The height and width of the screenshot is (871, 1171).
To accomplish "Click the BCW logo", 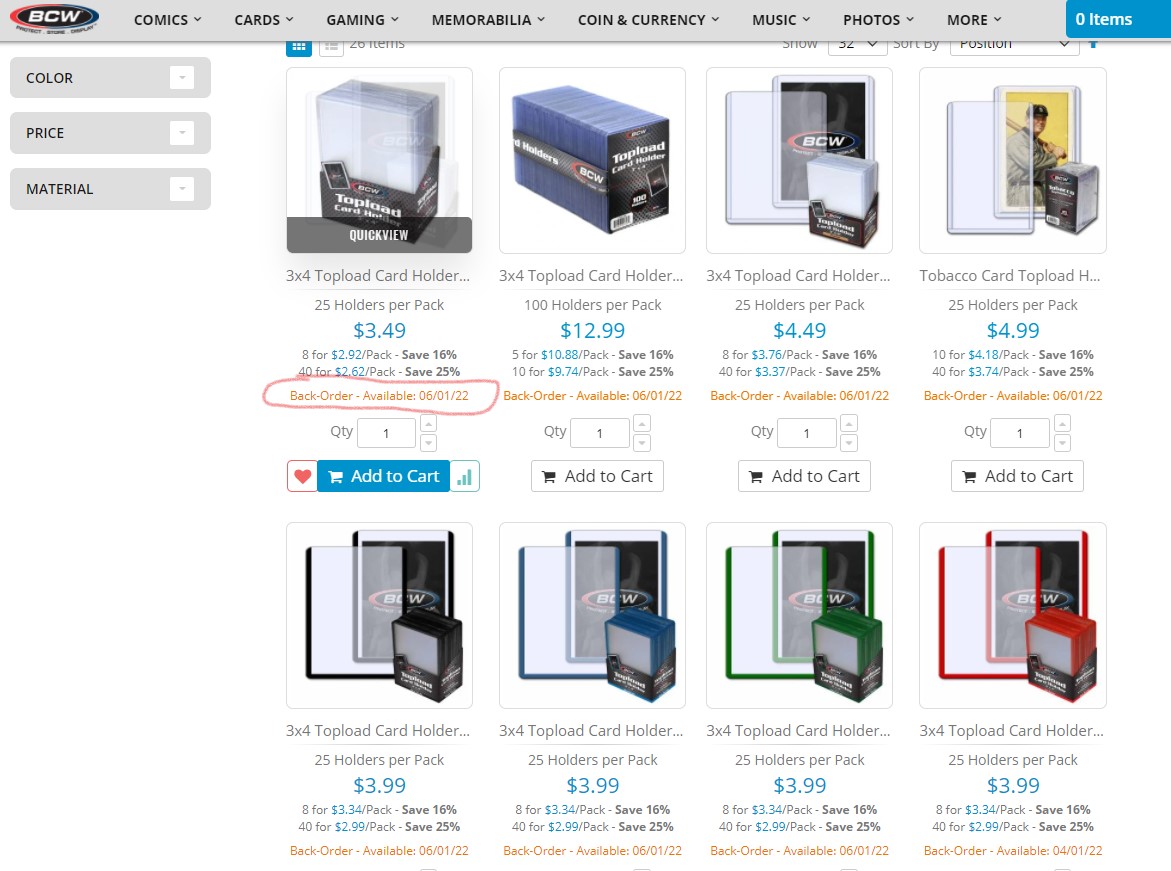I will coord(55,19).
